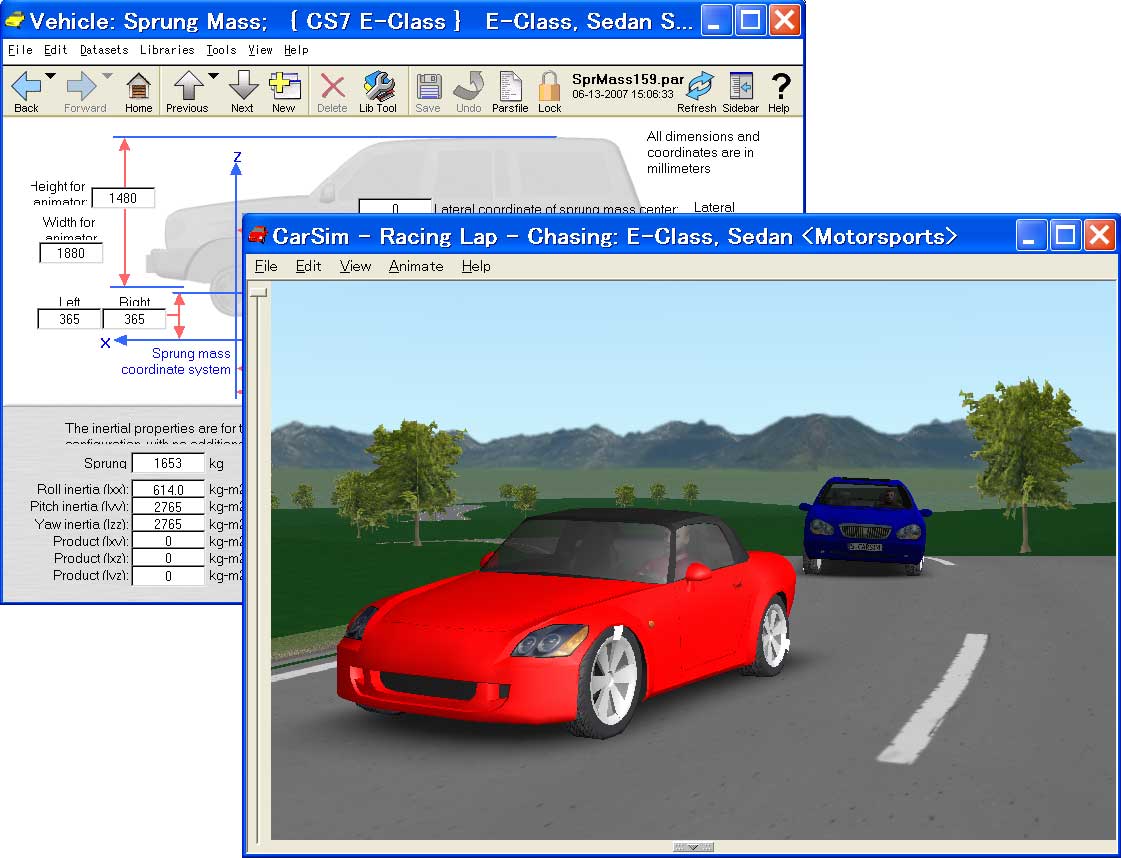Image resolution: width=1121 pixels, height=858 pixels.
Task: Open Help question mark in toolbar
Action: click(x=781, y=87)
